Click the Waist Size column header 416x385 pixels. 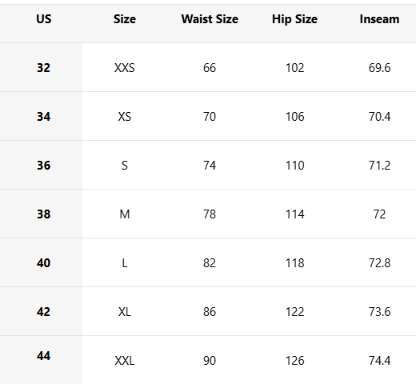[210, 19]
